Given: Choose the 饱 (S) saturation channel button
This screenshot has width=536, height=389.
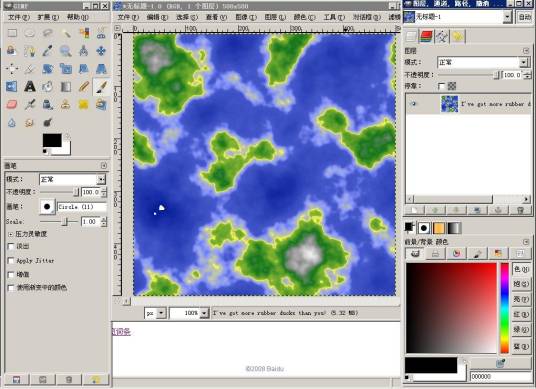Looking at the screenshot, I should click(521, 284).
